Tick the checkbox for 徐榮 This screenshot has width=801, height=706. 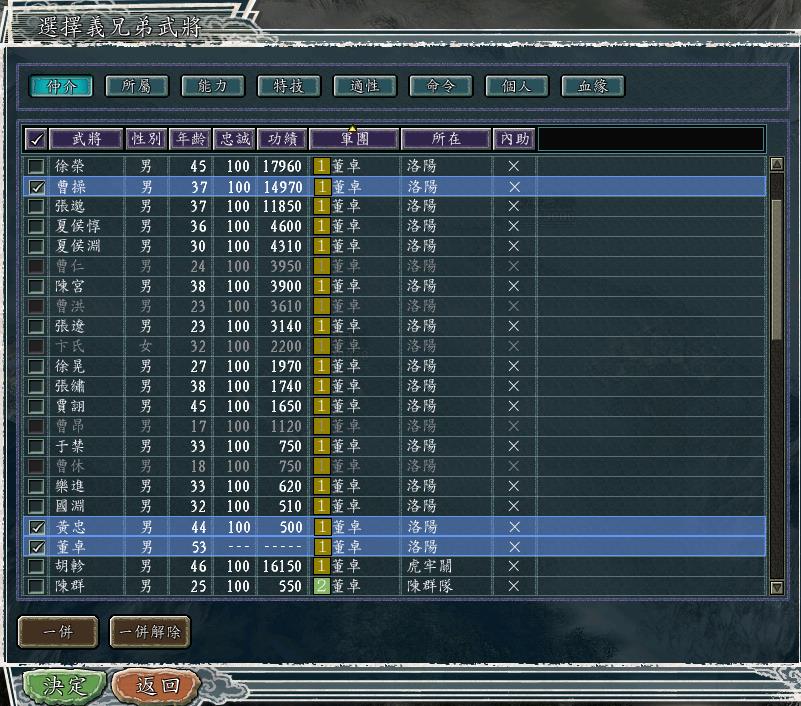point(36,166)
